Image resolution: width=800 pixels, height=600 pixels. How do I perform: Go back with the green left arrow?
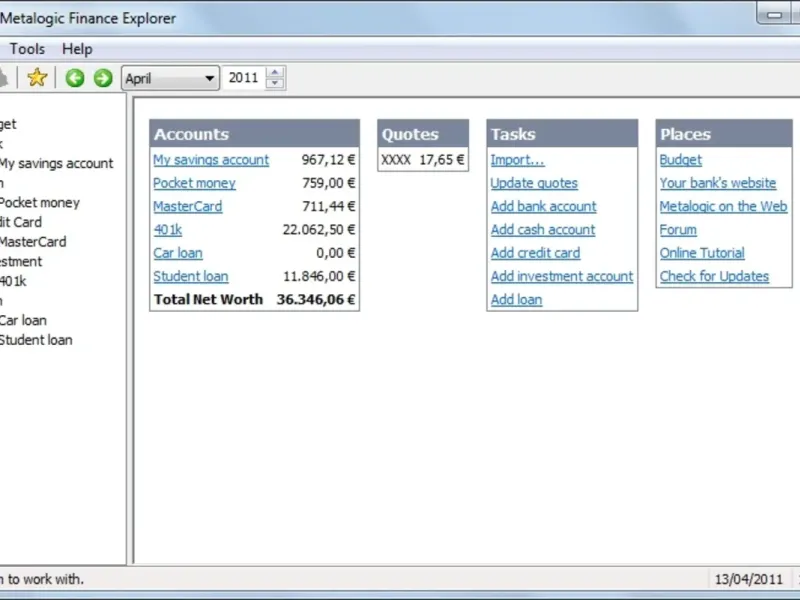click(x=75, y=78)
